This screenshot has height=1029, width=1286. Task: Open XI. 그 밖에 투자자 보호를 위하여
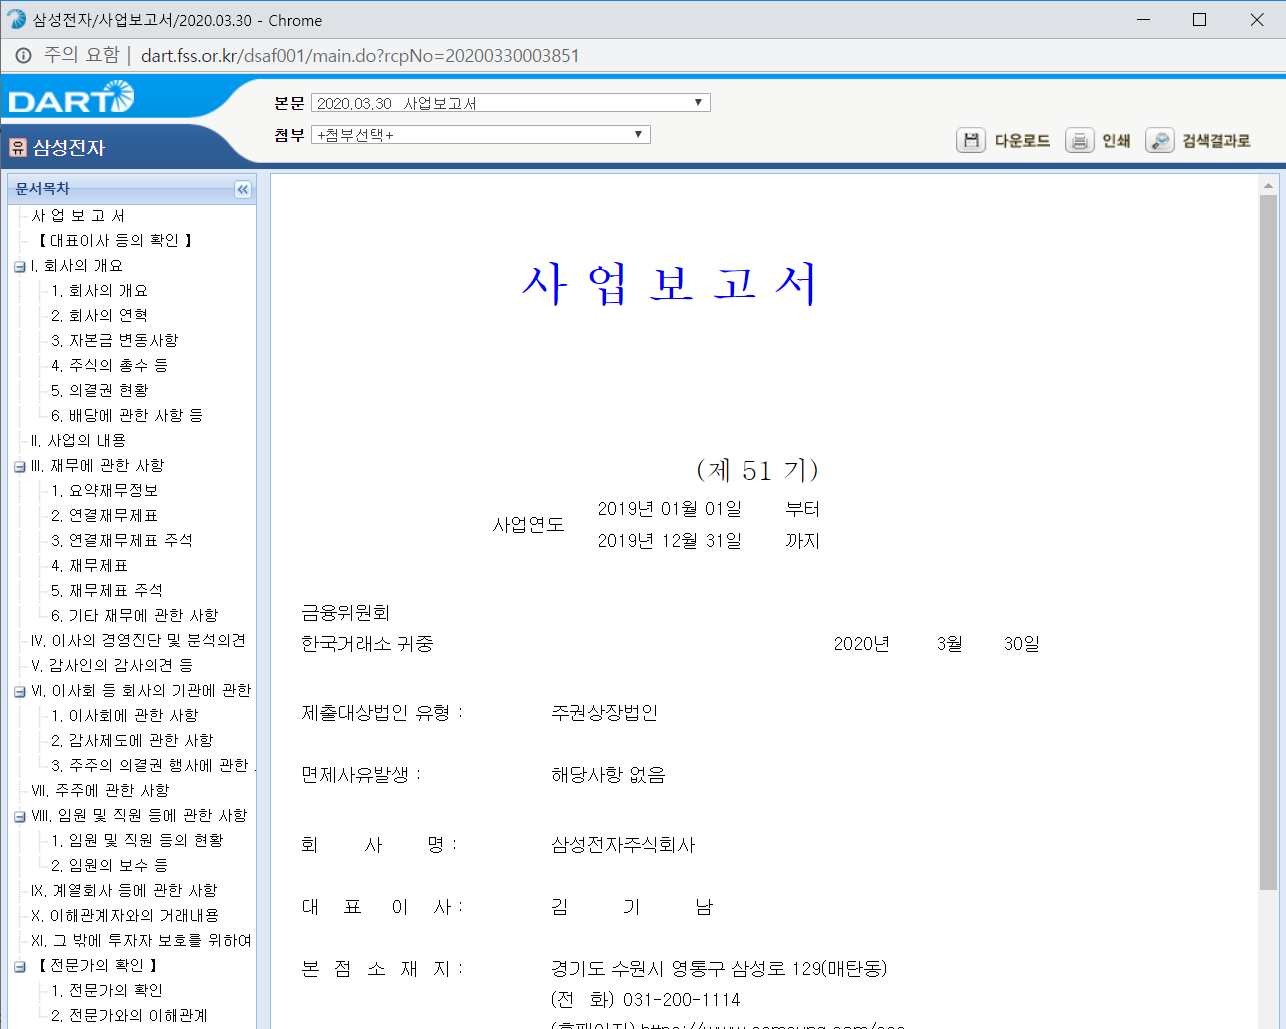coord(141,940)
